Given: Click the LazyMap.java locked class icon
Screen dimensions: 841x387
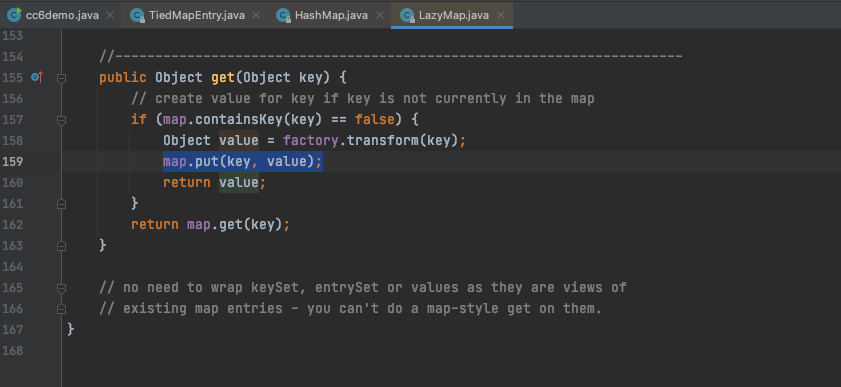Looking at the screenshot, I should (x=407, y=15).
